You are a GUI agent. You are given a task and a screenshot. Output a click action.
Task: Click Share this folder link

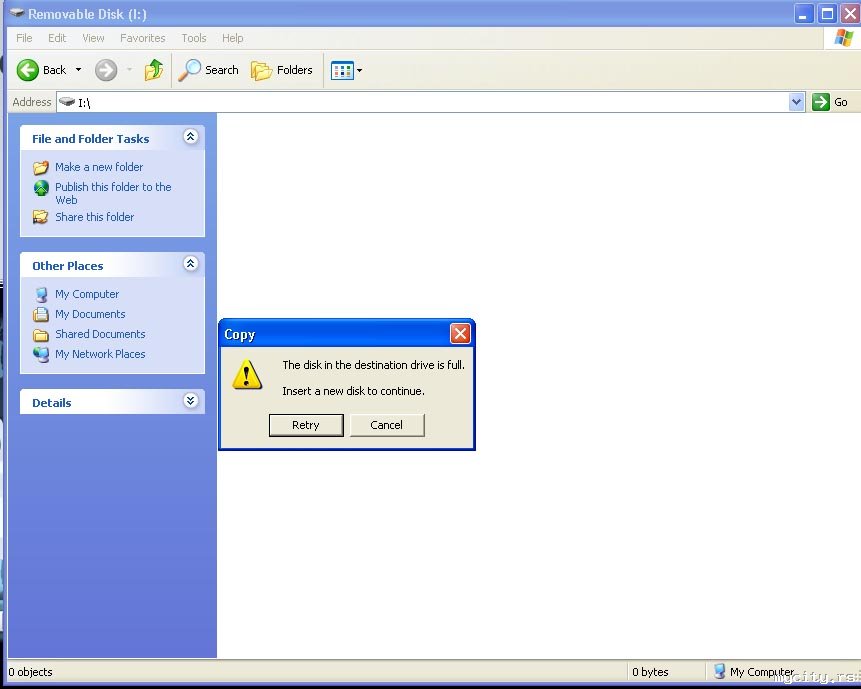click(94, 217)
